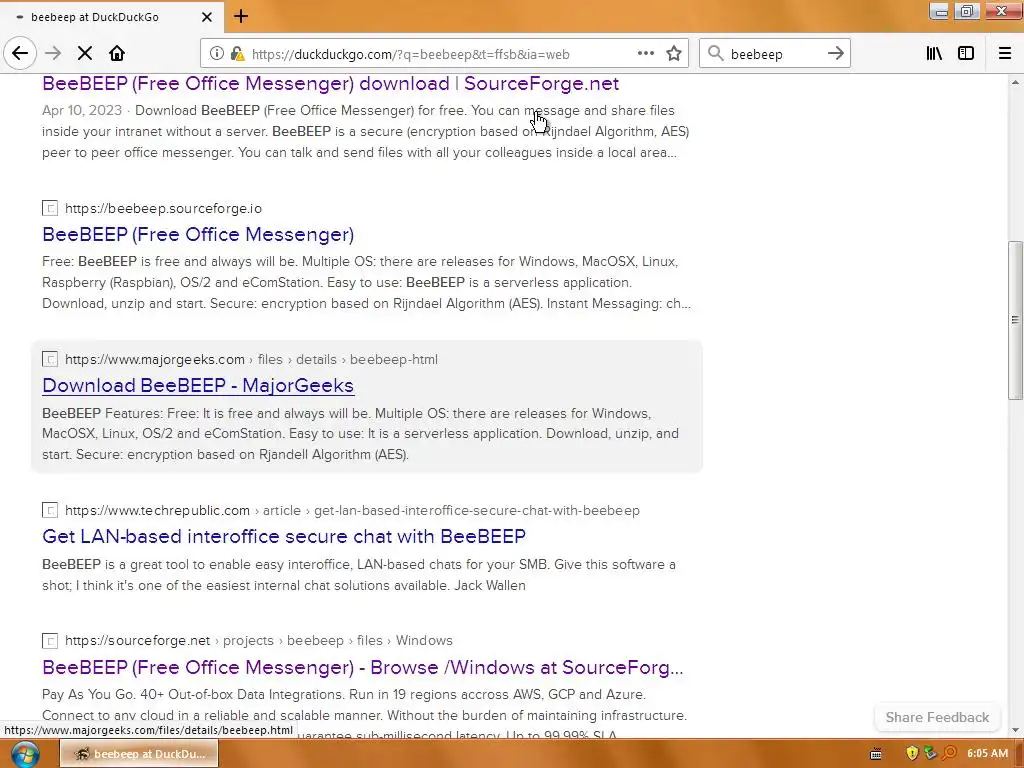Open the Firefox hamburger menu
The width and height of the screenshot is (1024, 768).
(1005, 54)
